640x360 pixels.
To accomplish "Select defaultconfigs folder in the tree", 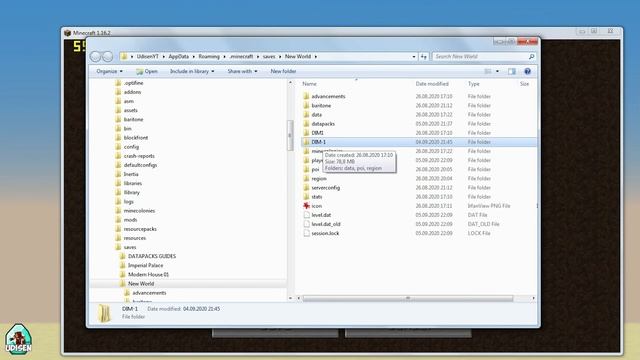I will coord(140,165).
